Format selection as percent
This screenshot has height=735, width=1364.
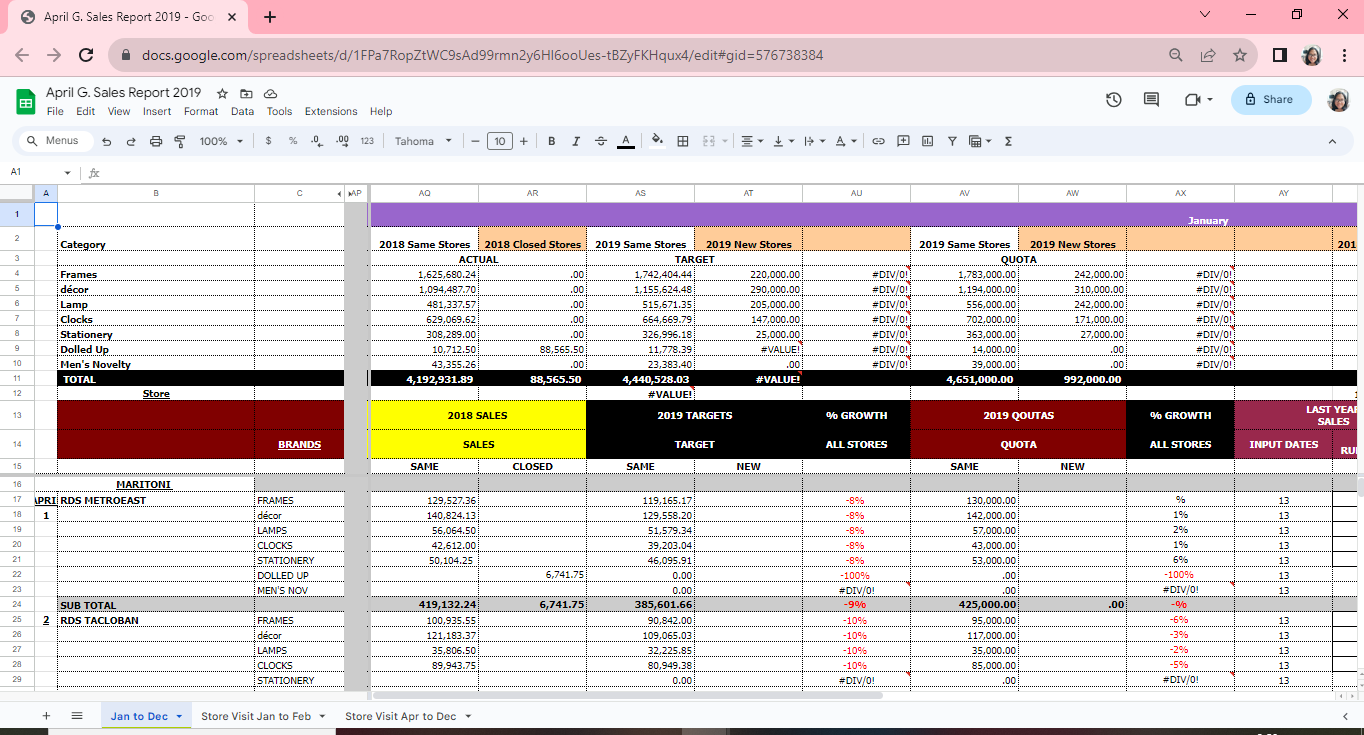click(x=293, y=142)
